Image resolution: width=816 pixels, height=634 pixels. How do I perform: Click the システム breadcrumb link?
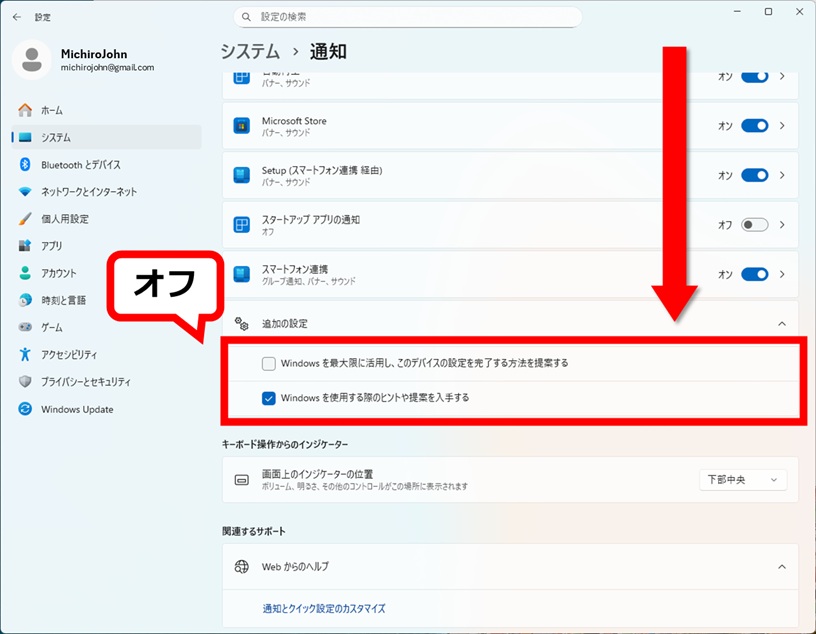click(250, 51)
